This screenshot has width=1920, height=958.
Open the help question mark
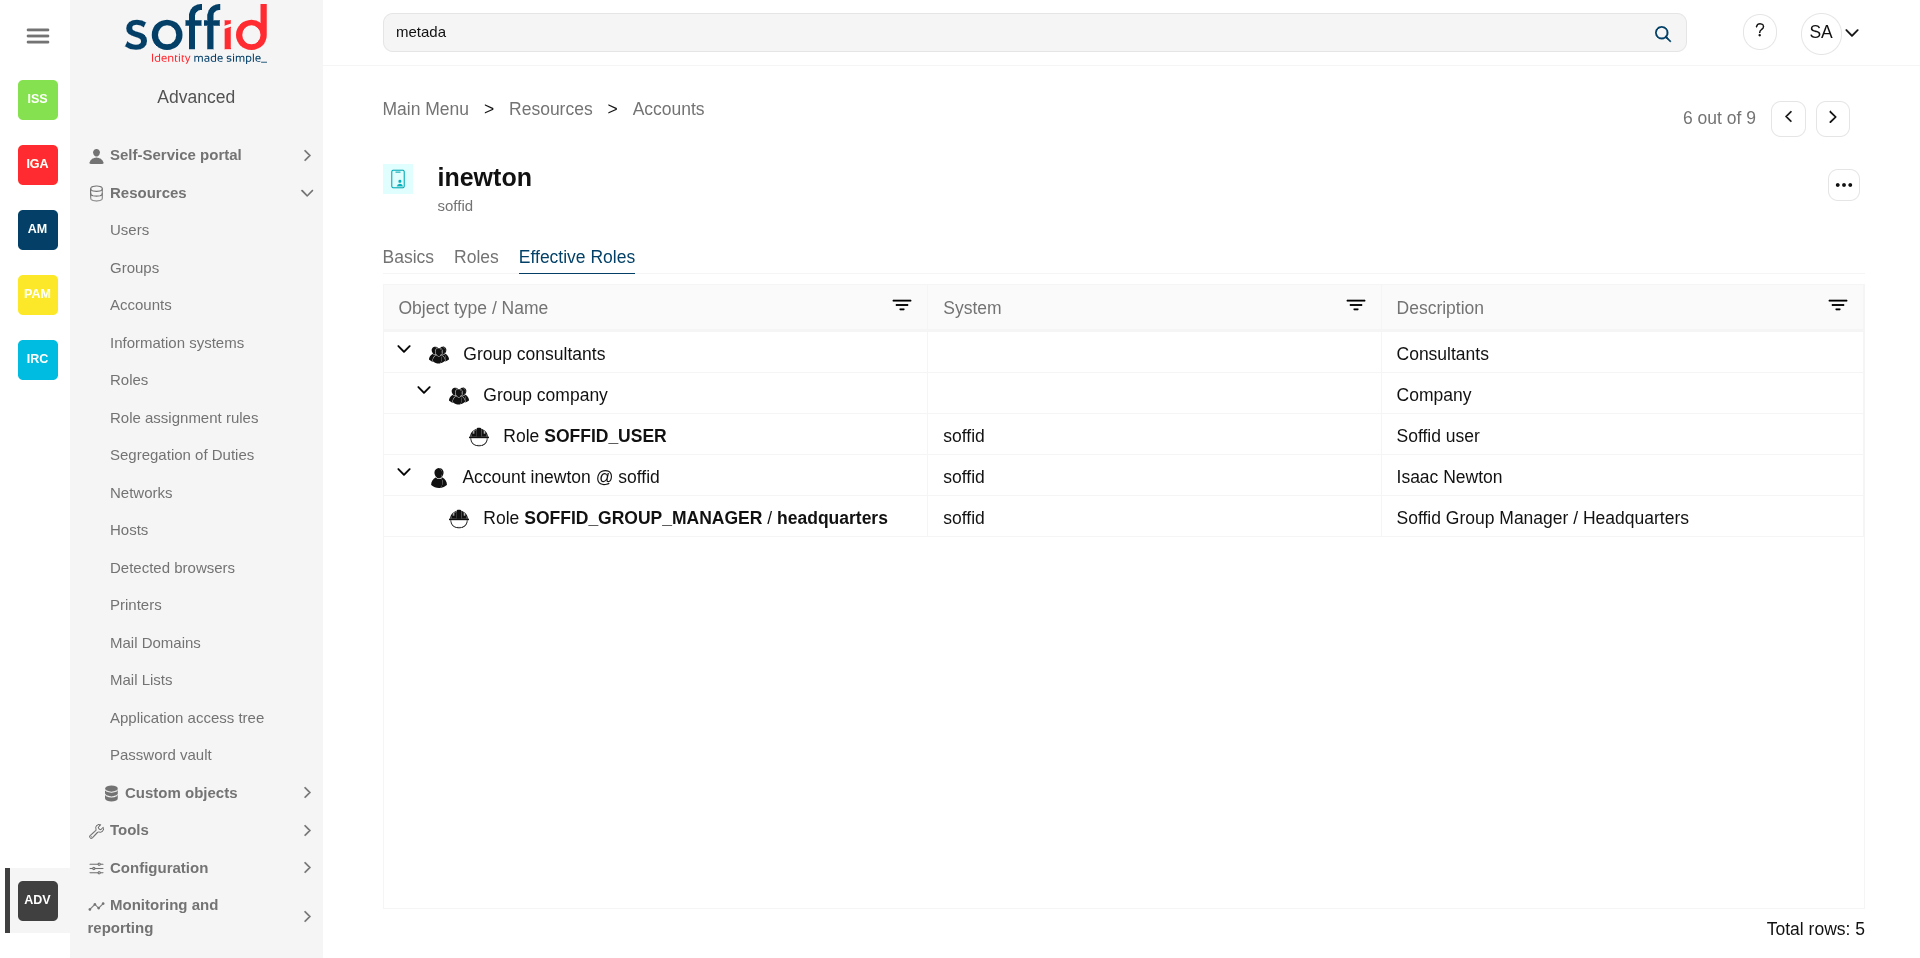1759,32
